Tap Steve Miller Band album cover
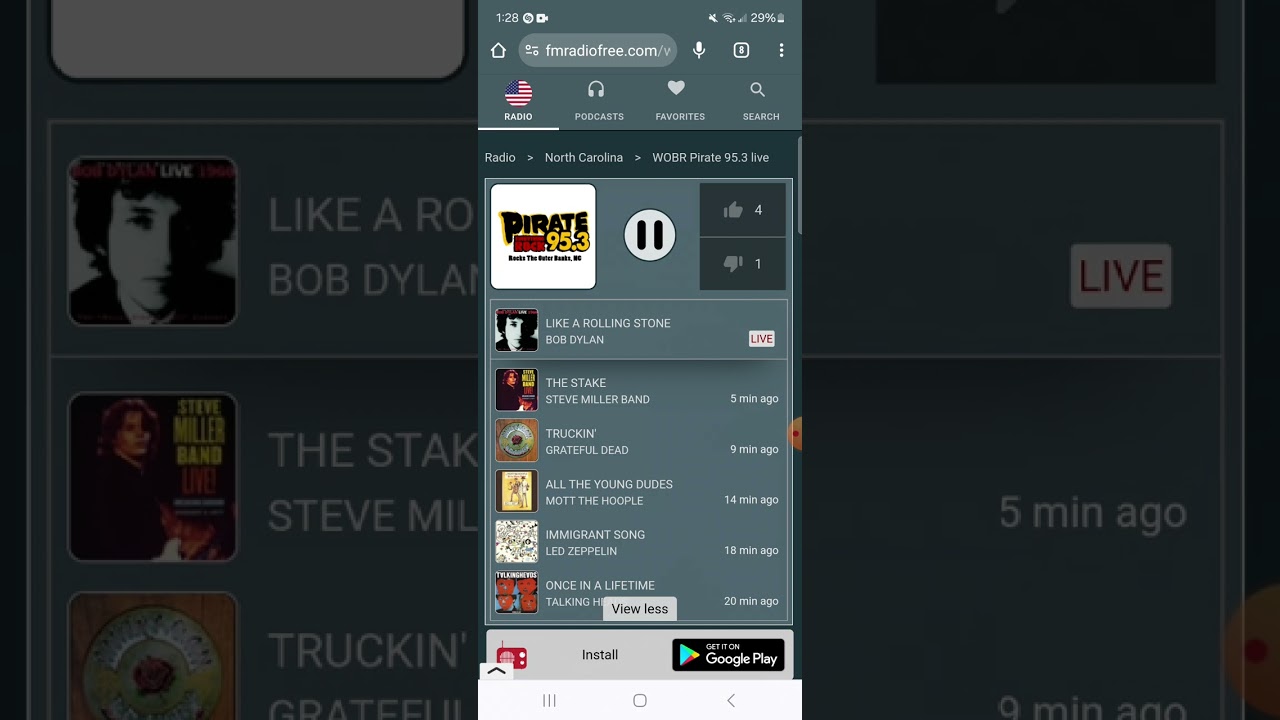Screen dimensions: 1280x720 pyautogui.click(x=516, y=390)
